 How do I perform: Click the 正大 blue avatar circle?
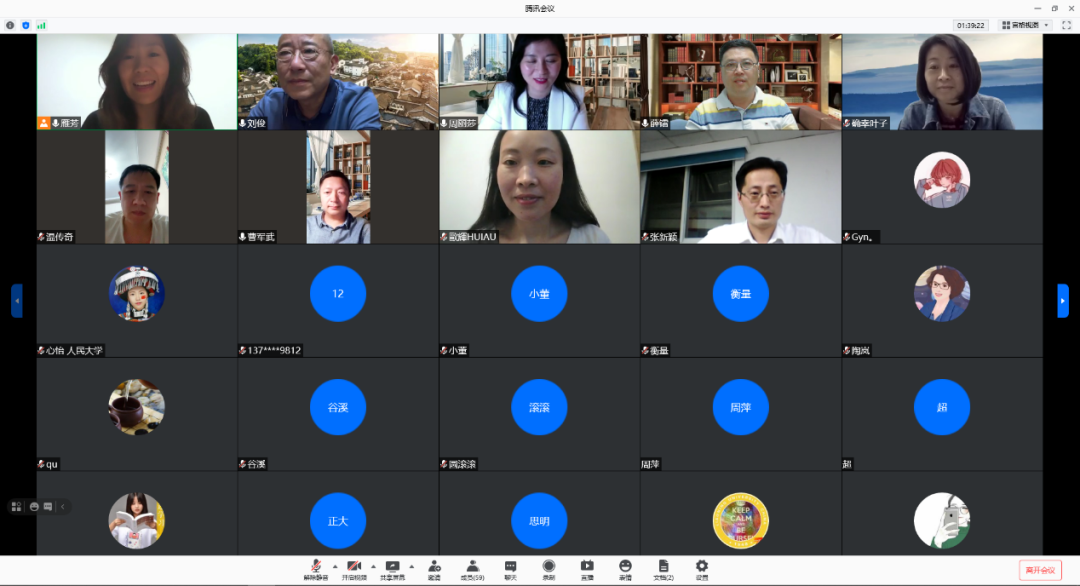coord(338,521)
